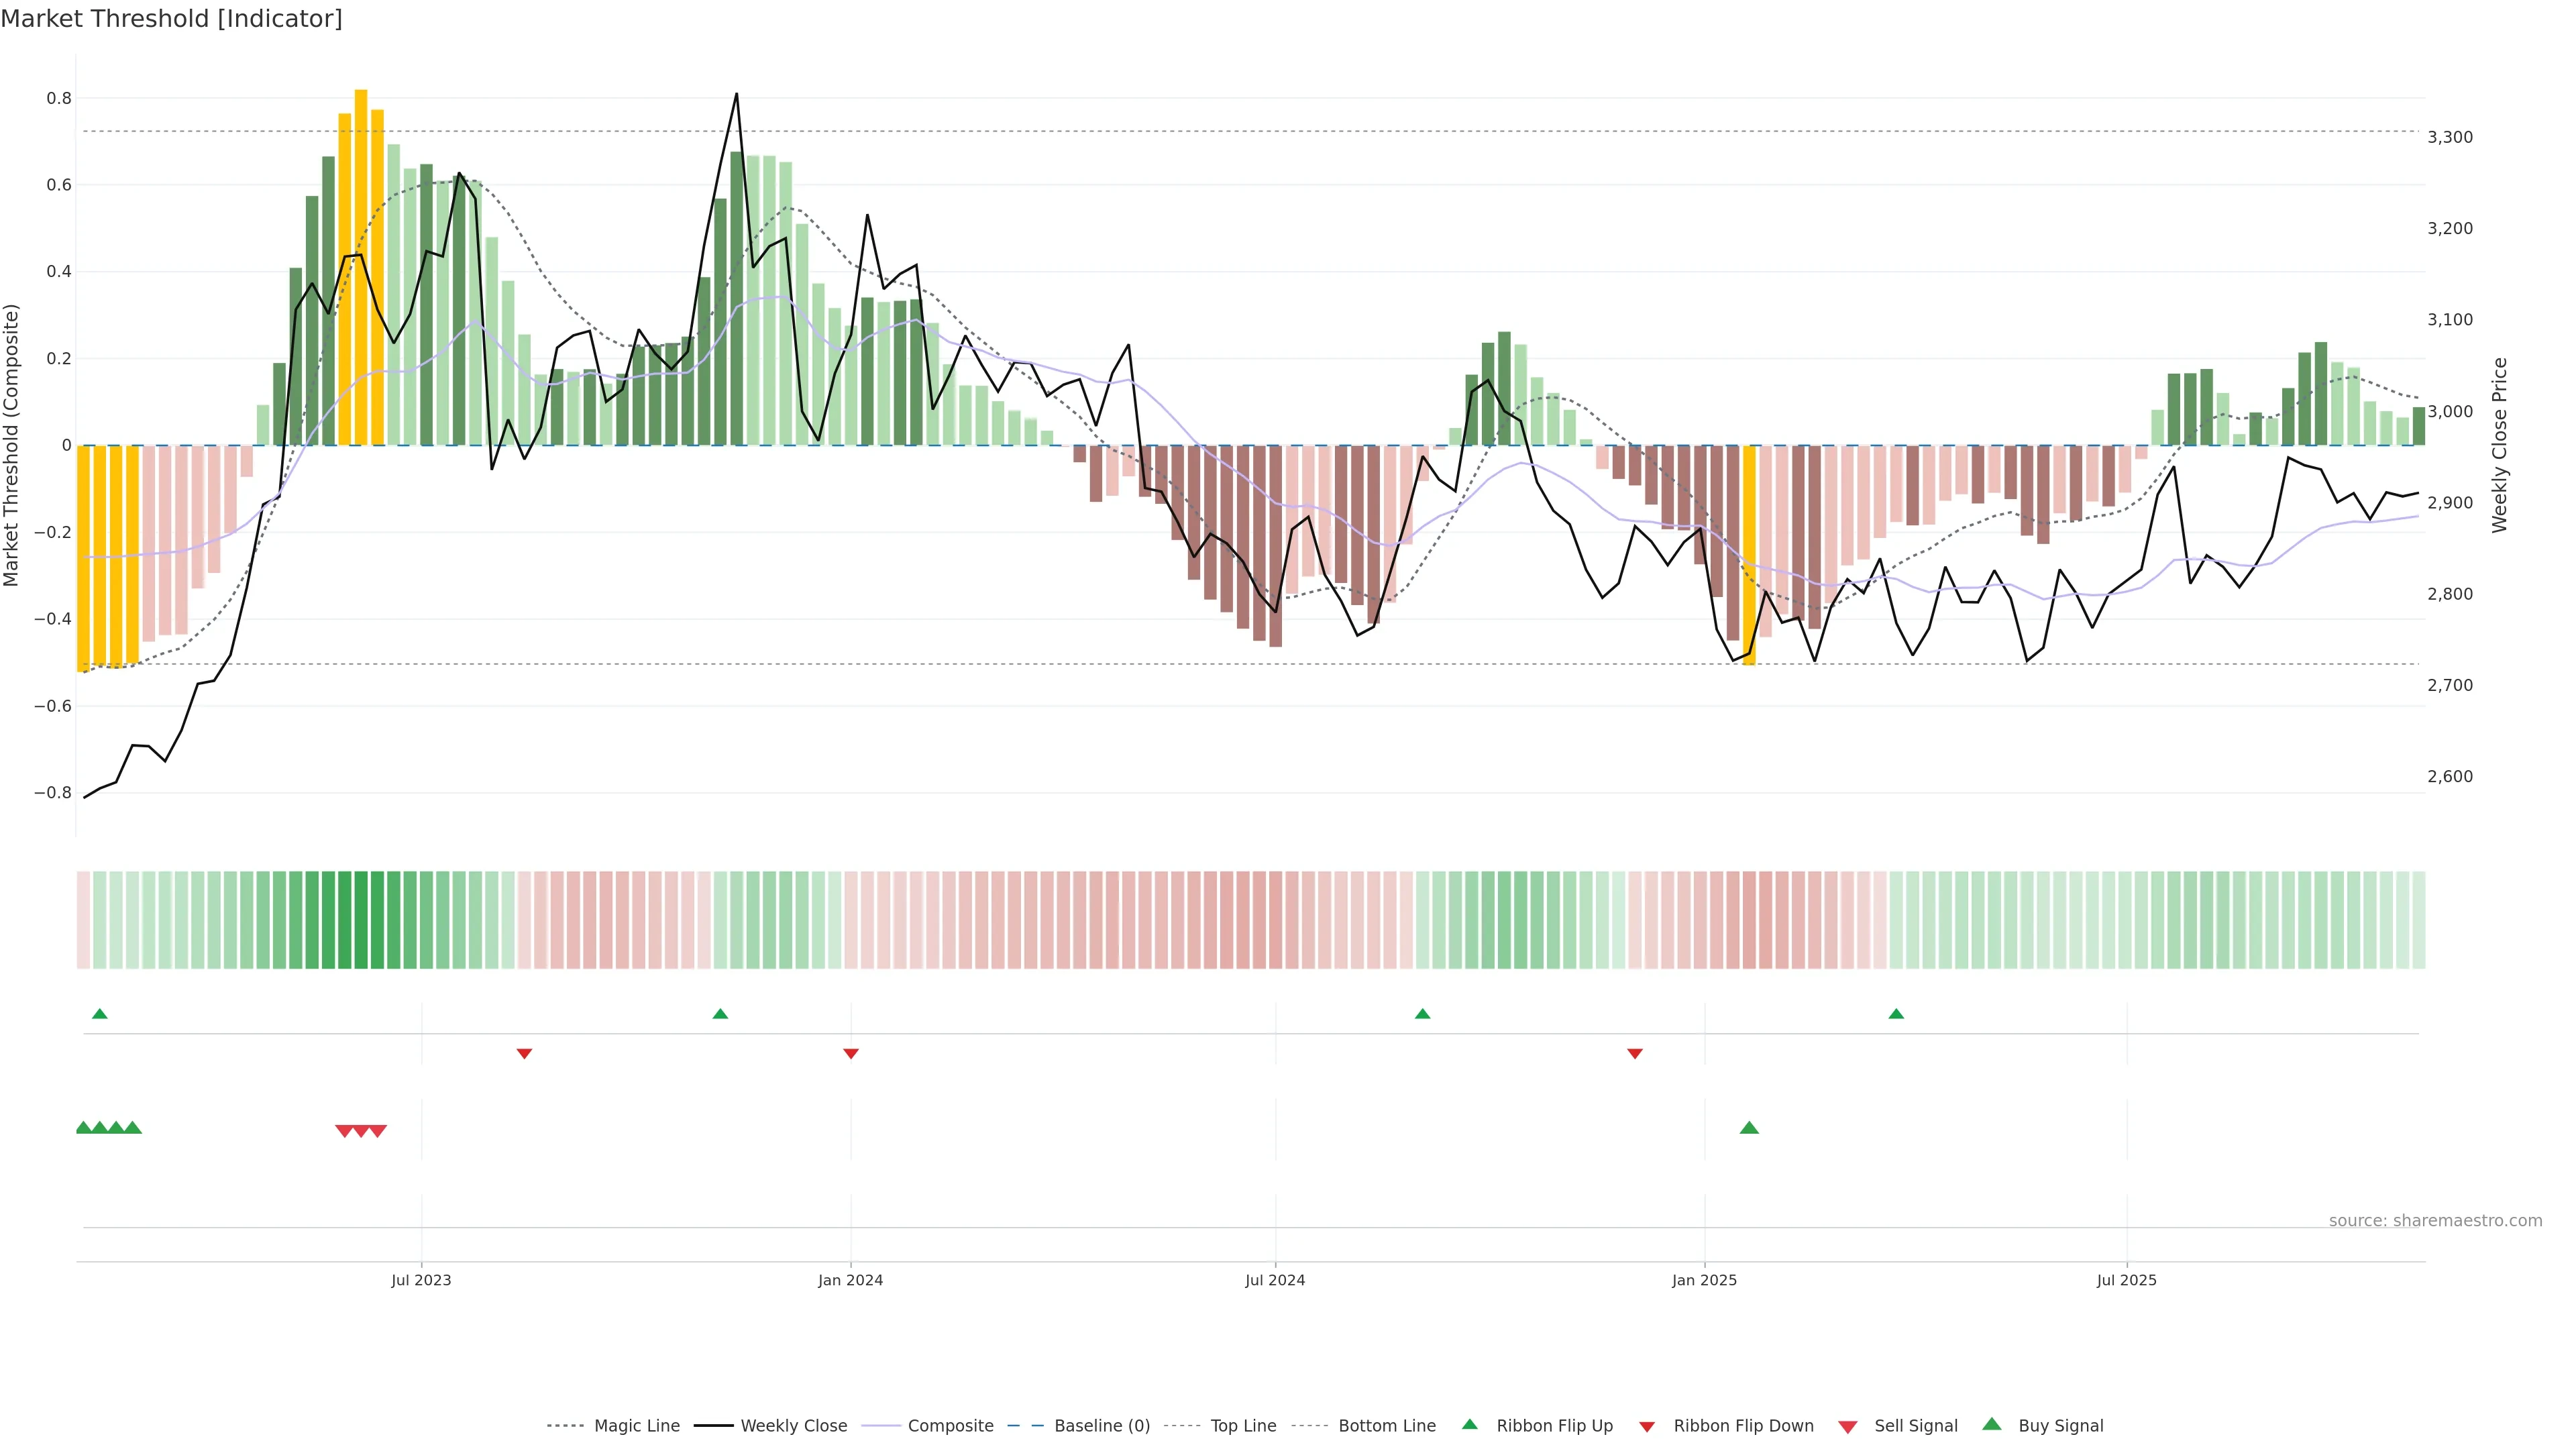Screen dimensions: 2576x1449
Task: Click the Jul 2025 x-axis label
Action: (2126, 1280)
